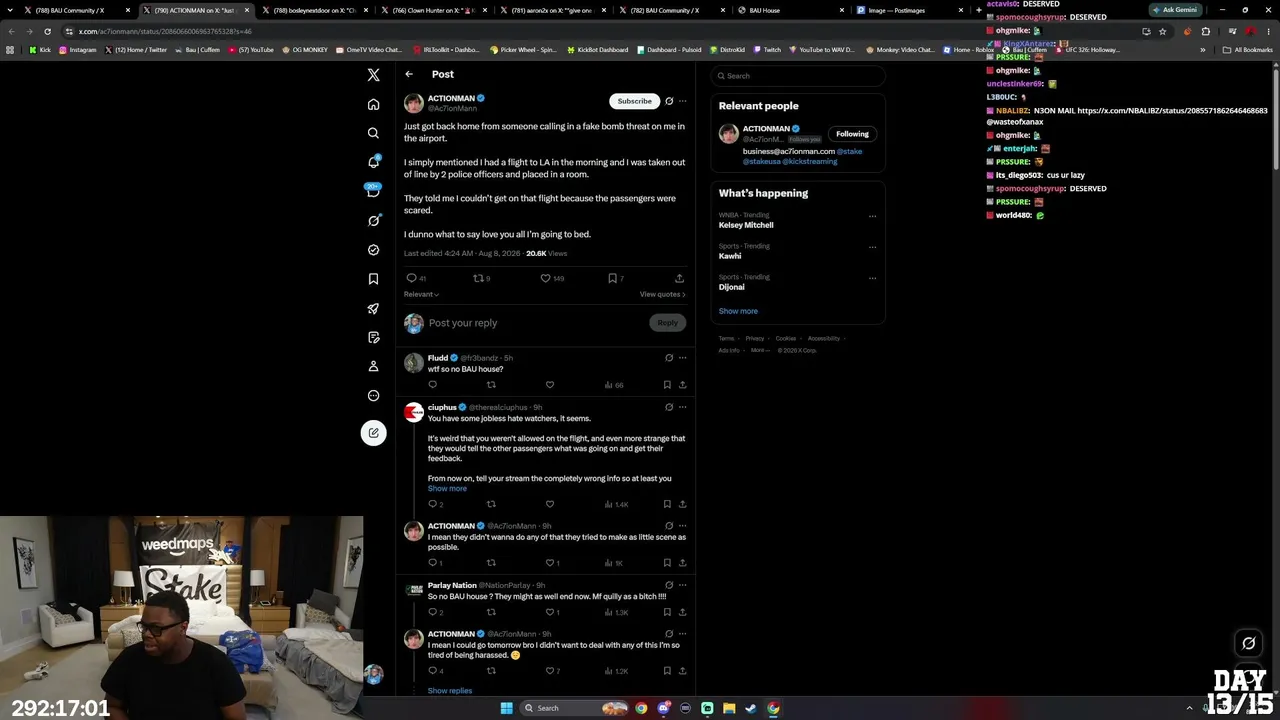Open the Kelsey Mitchell trending topic
Screen dimensions: 1280x720
tap(746, 225)
